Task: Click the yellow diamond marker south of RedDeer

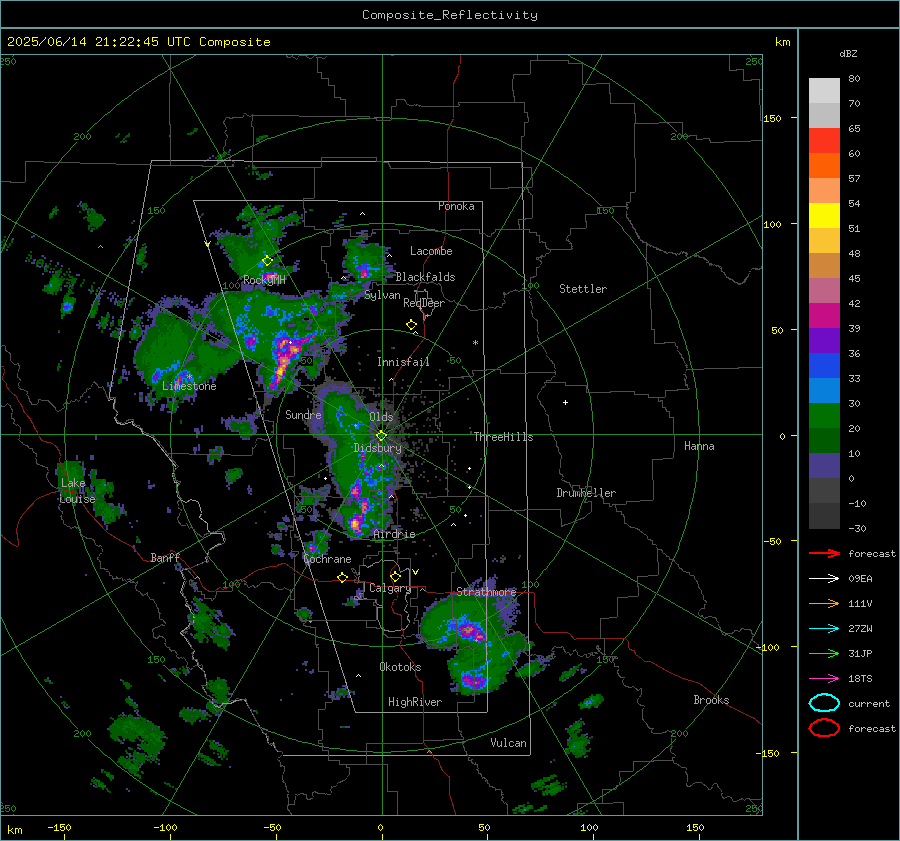Action: pyautogui.click(x=411, y=325)
